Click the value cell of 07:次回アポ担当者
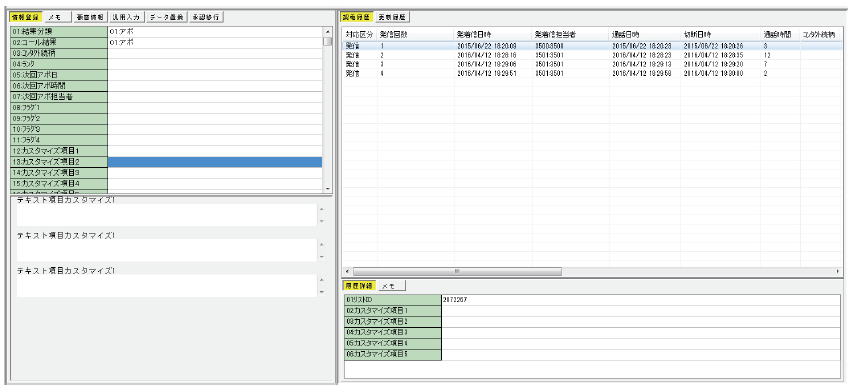Viewport: 852px width, 392px height. point(215,97)
